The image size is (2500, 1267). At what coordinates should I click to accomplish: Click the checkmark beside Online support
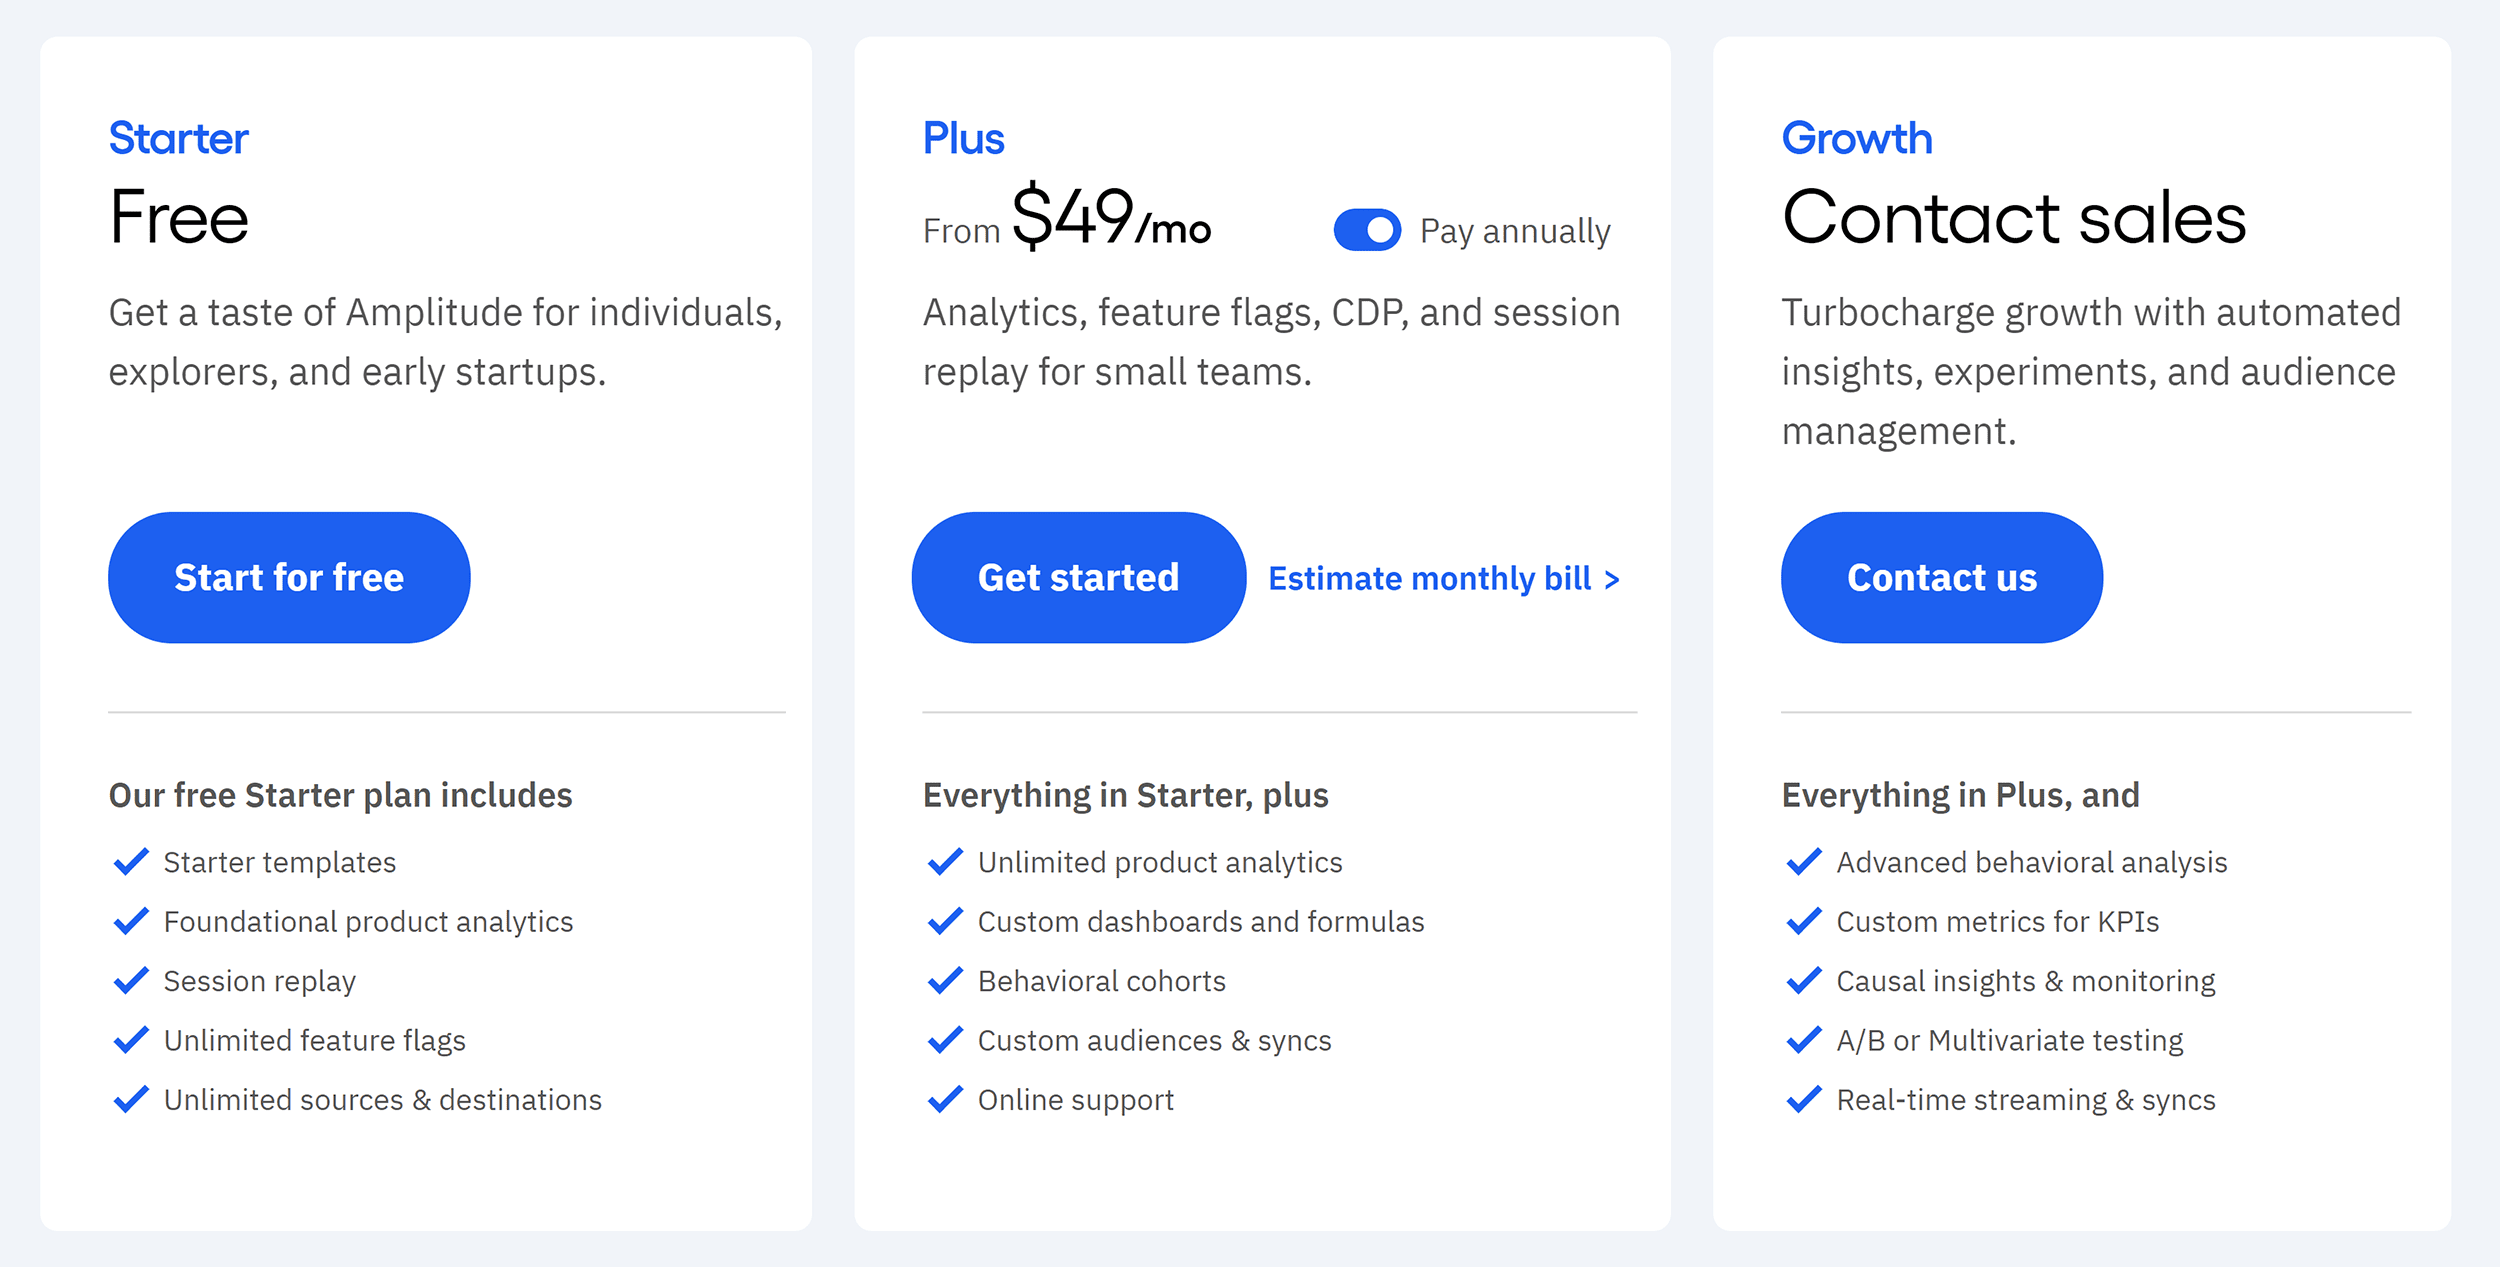point(945,1100)
